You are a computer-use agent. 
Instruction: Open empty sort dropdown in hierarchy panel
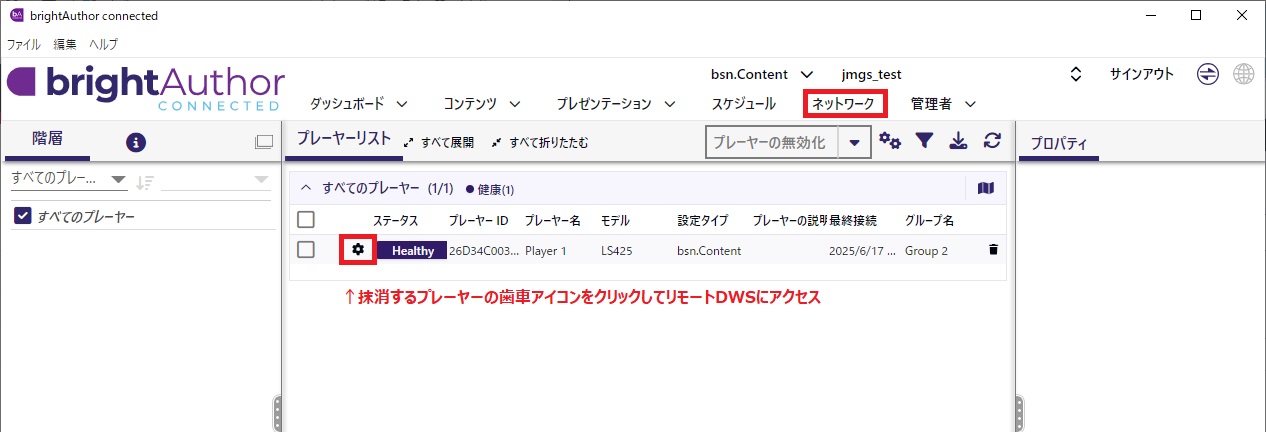[x=215, y=180]
